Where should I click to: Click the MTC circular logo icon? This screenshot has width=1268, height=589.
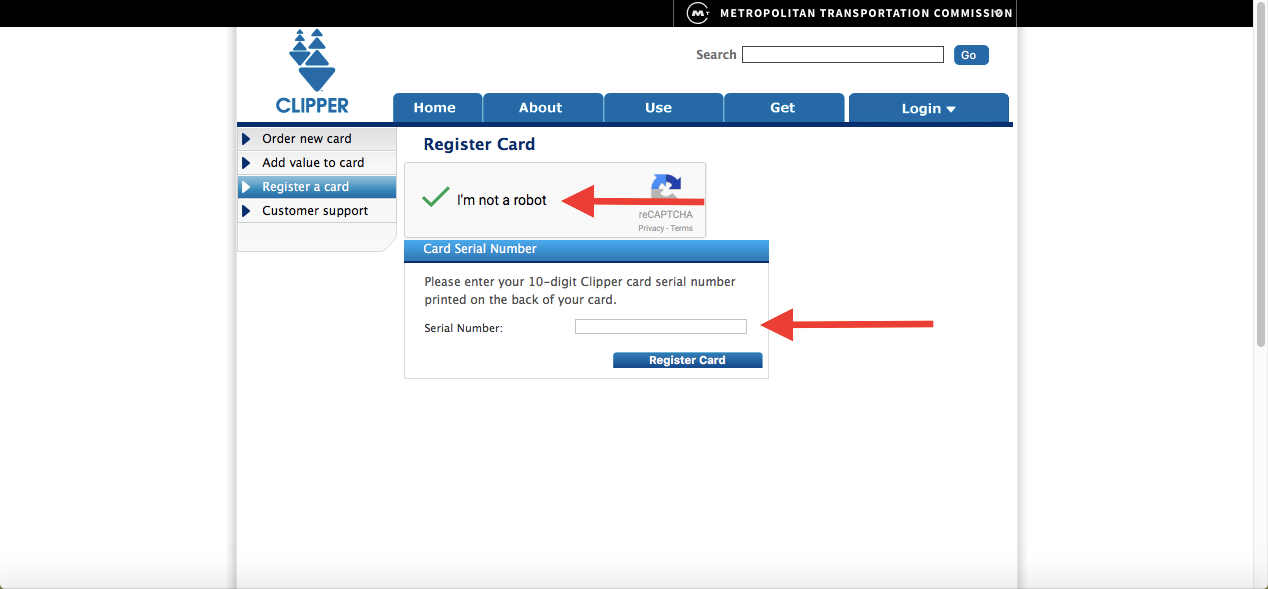697,13
